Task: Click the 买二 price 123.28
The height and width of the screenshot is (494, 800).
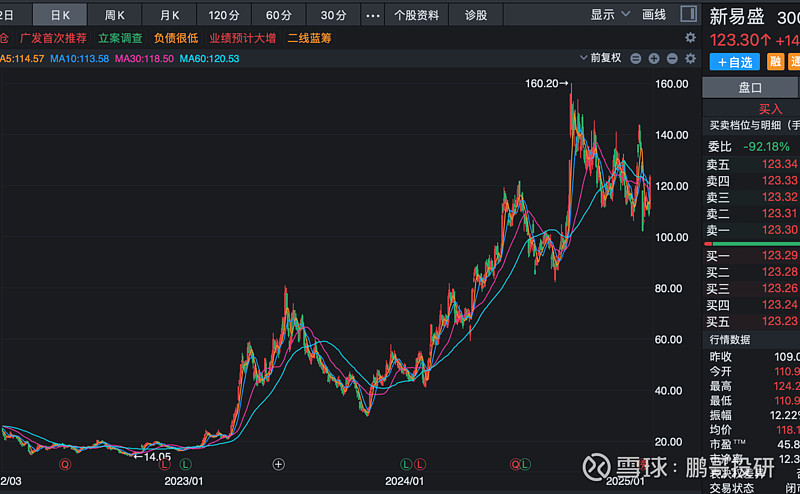Action: point(779,271)
